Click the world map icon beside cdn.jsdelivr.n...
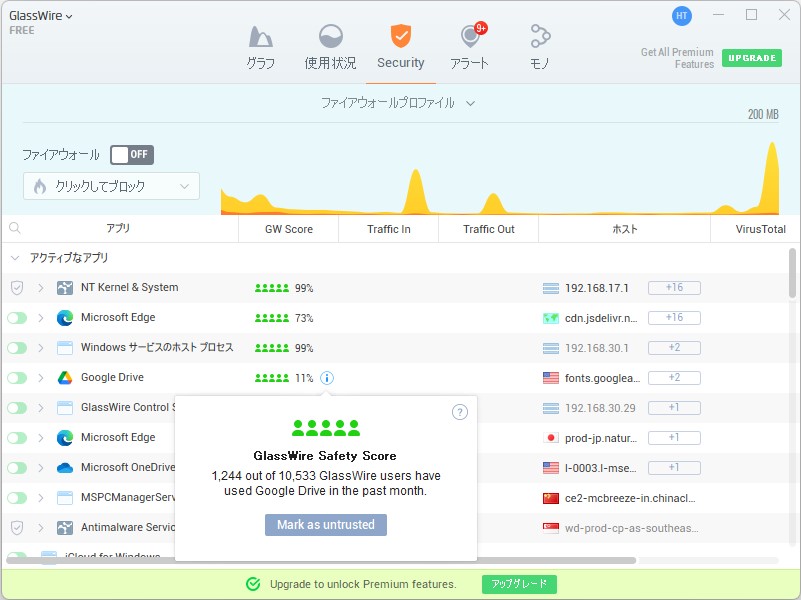Image resolution: width=801 pixels, height=600 pixels. [551, 318]
